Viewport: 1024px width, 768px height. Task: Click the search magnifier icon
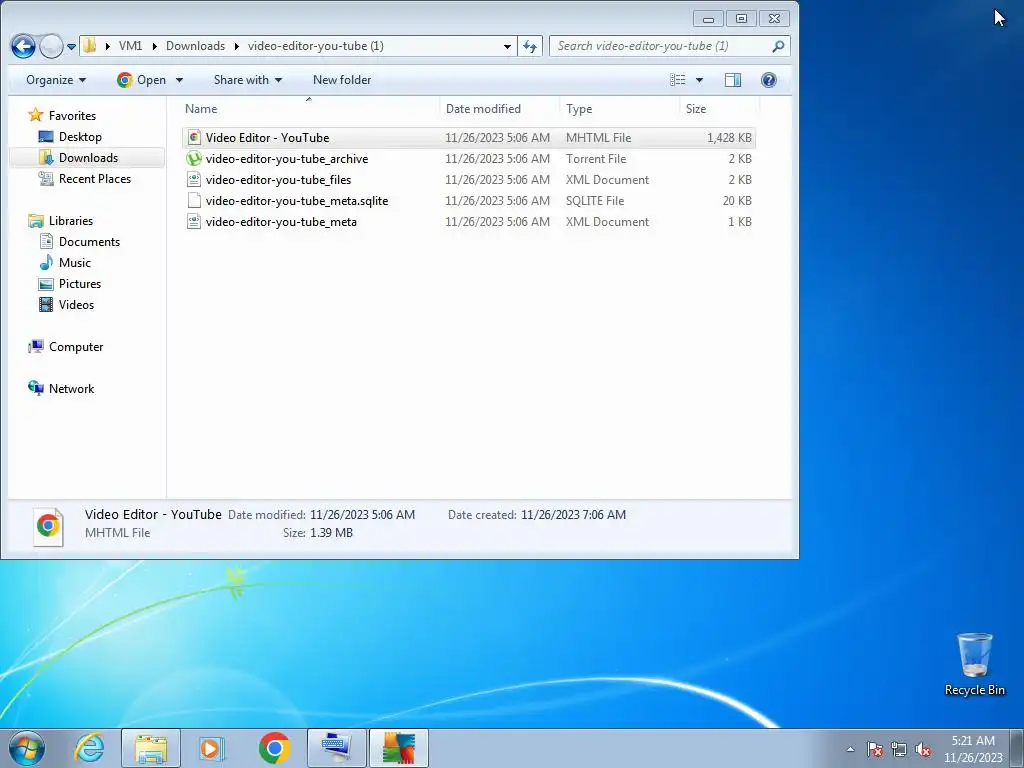coord(778,46)
